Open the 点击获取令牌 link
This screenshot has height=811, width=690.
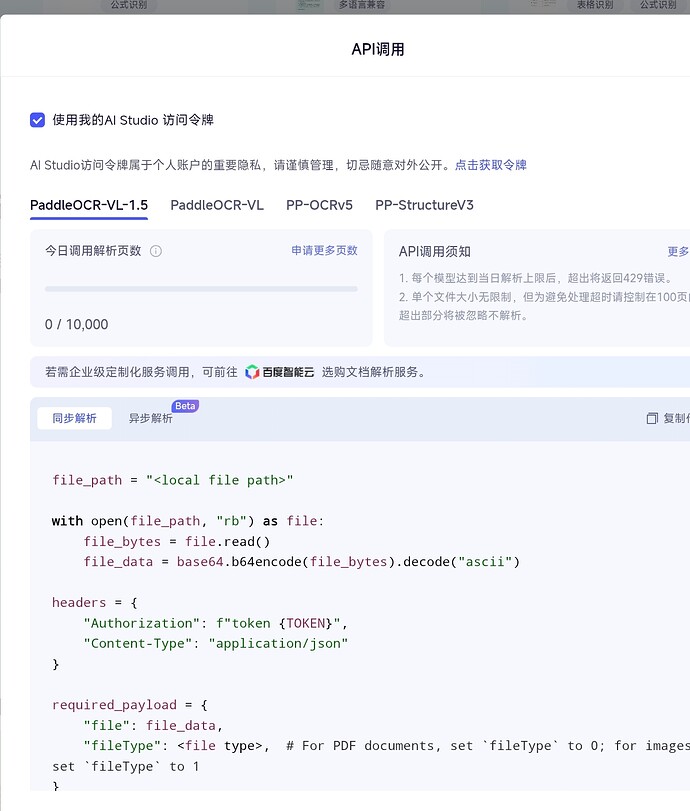tap(490, 165)
